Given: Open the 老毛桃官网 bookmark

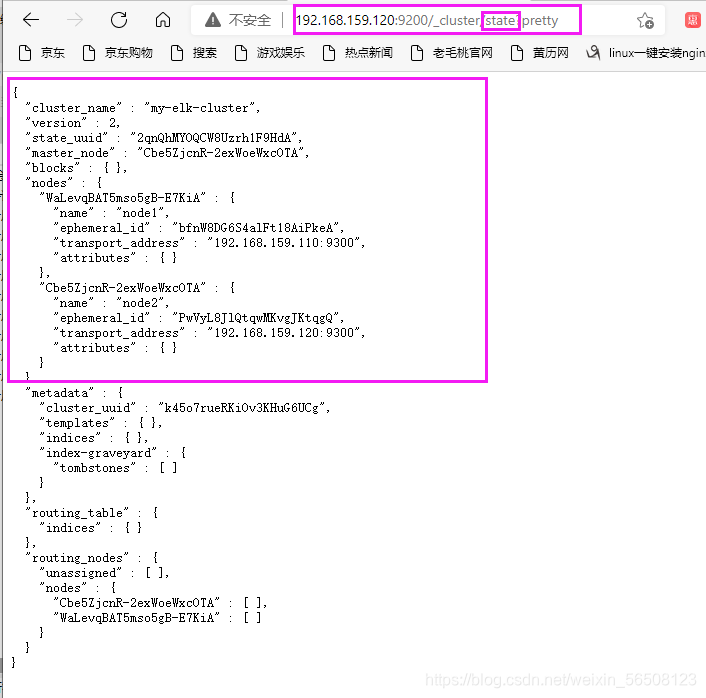Looking at the screenshot, I should [452, 53].
